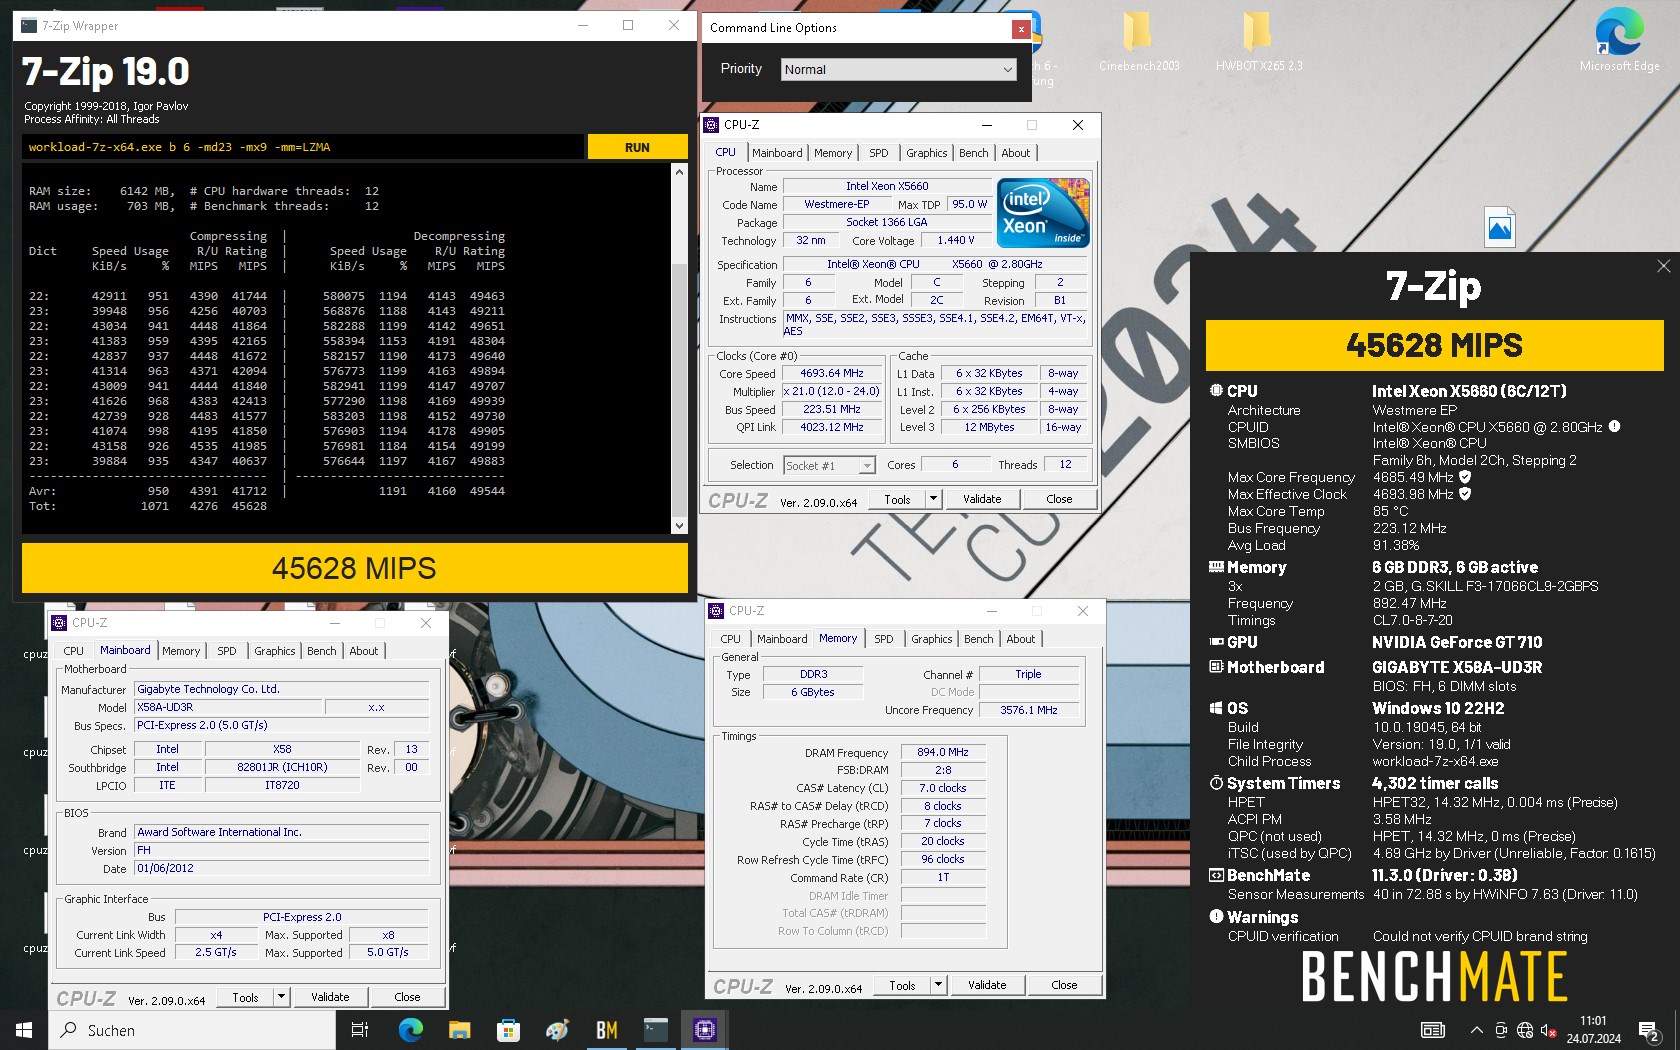
Task: Click Validate in the top CPU-Z window
Action: 982,499
